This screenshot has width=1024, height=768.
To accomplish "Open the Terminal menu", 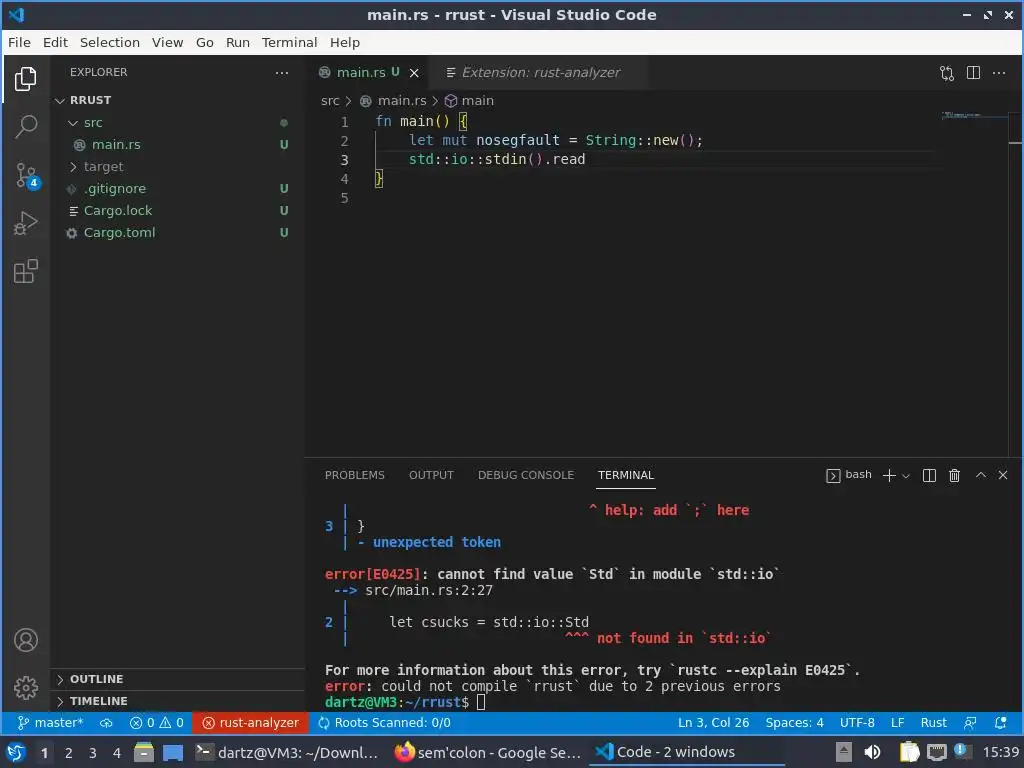I will tap(289, 42).
